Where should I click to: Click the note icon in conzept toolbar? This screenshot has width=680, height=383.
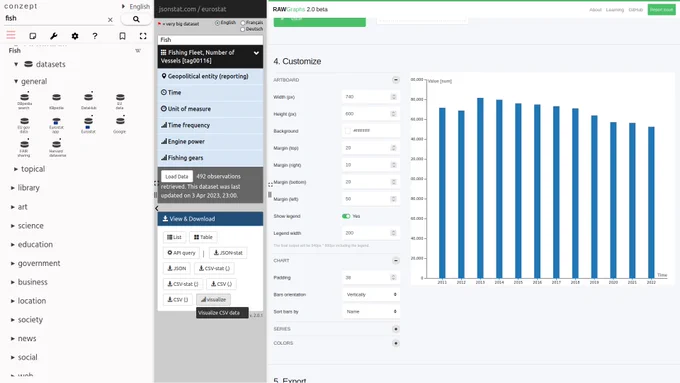click(33, 36)
